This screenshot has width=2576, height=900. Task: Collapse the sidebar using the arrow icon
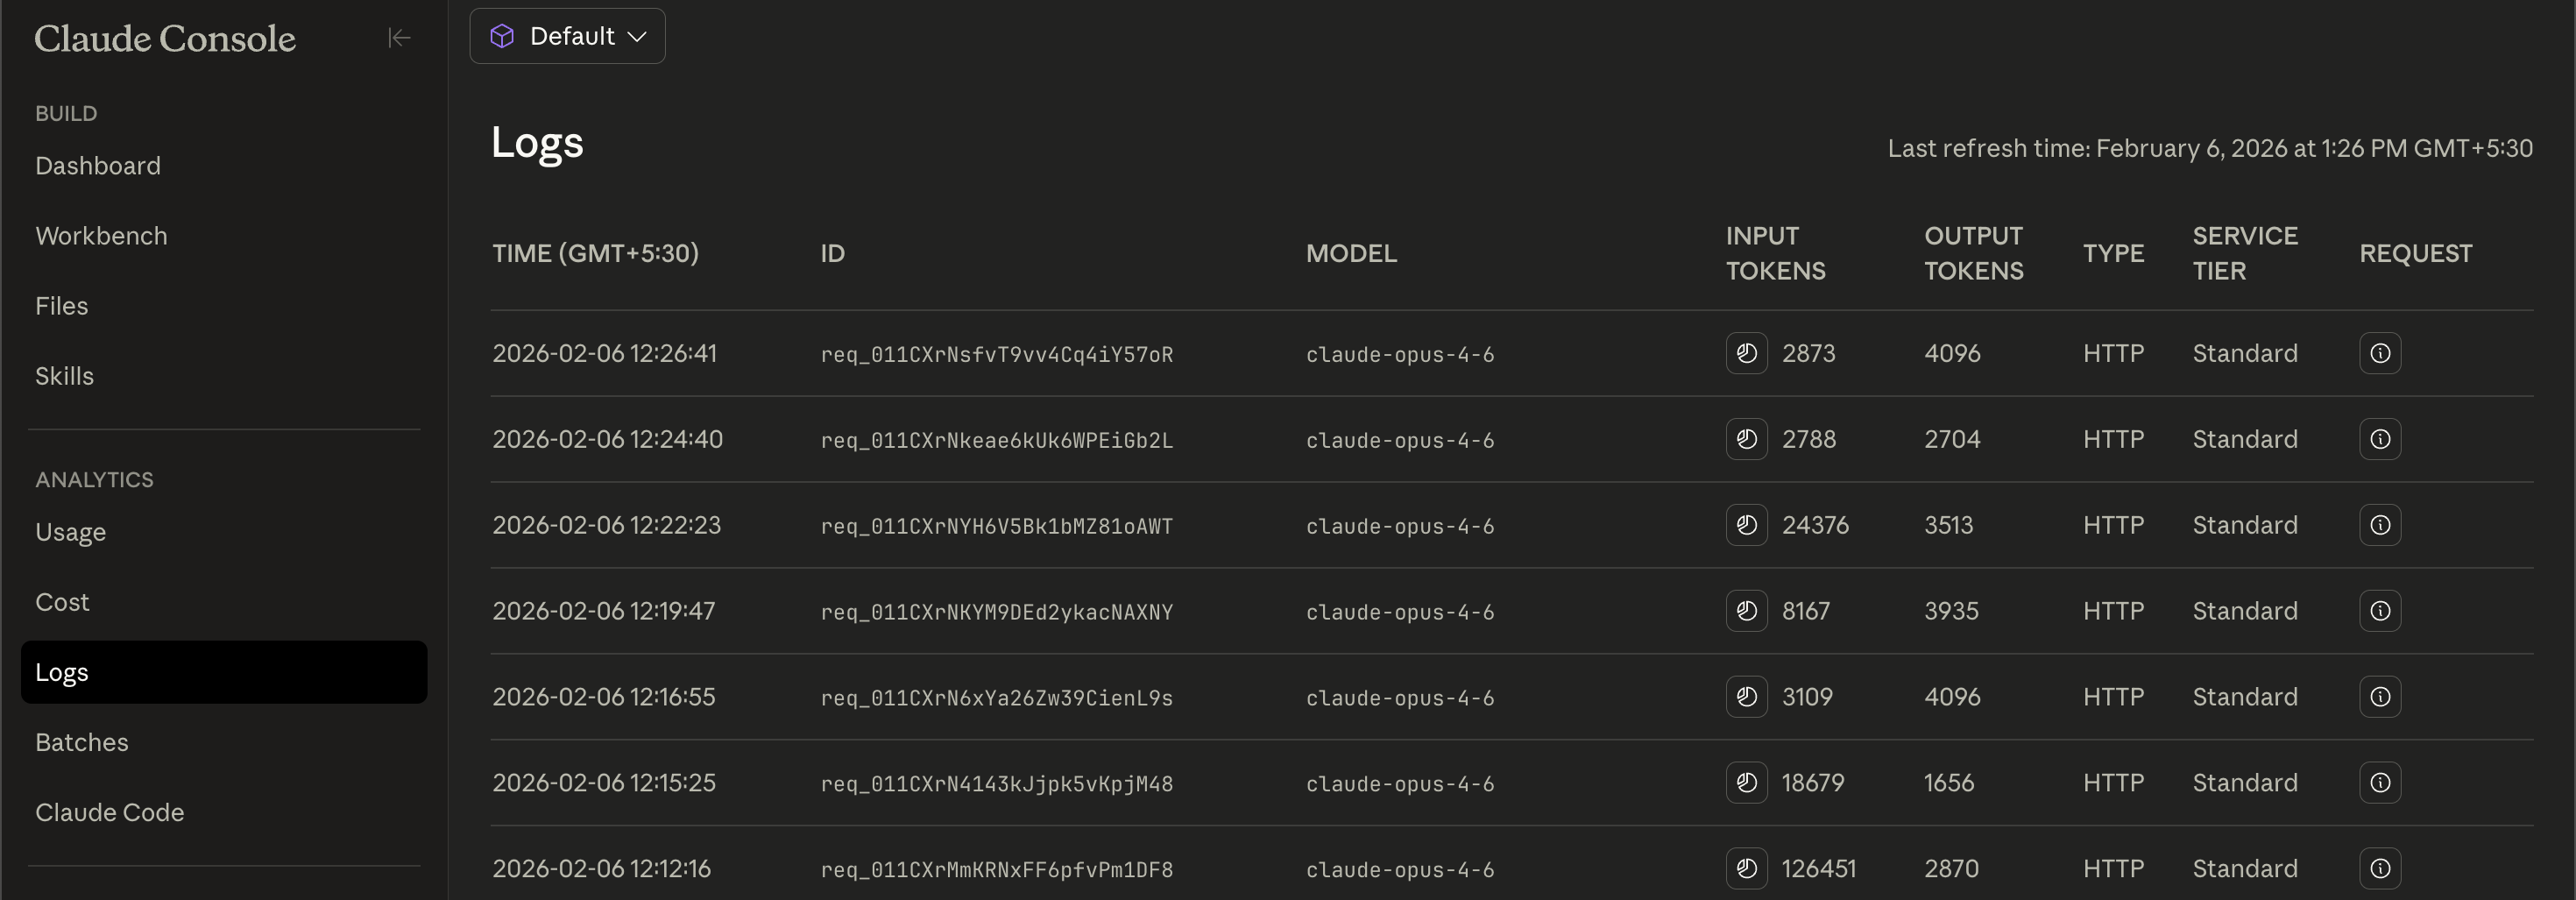[398, 37]
